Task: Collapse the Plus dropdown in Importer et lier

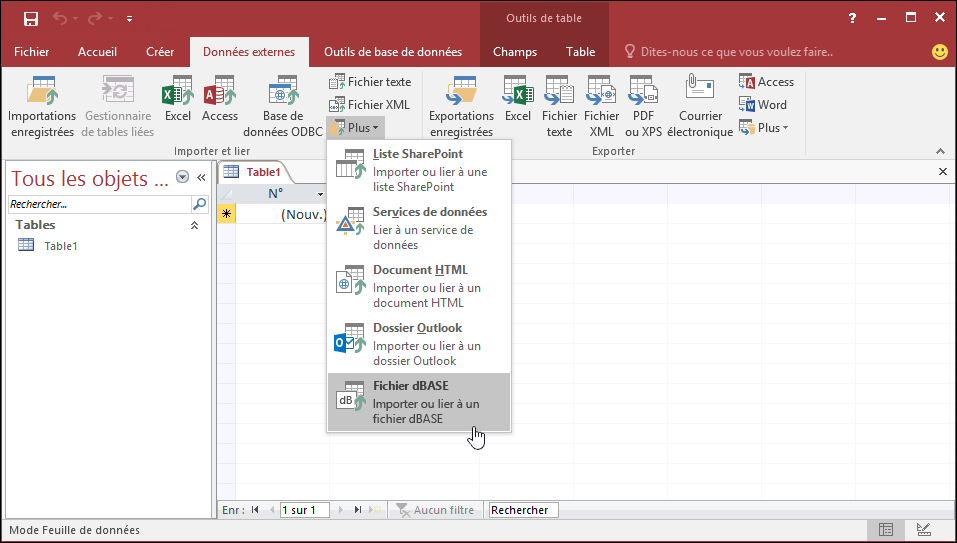Action: pos(355,128)
